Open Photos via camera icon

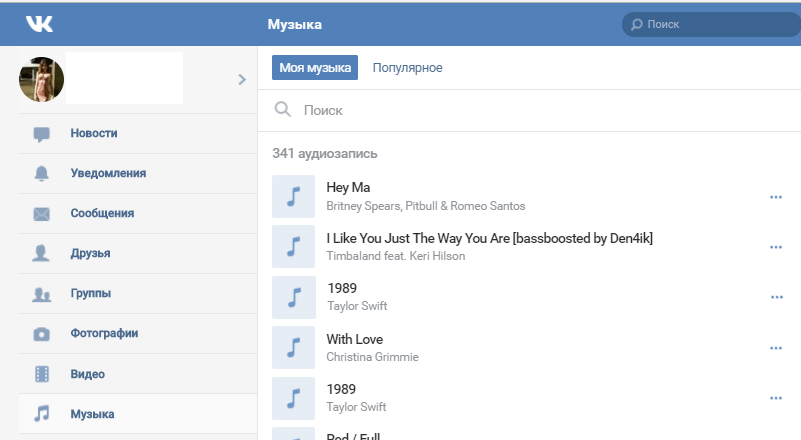click(42, 334)
